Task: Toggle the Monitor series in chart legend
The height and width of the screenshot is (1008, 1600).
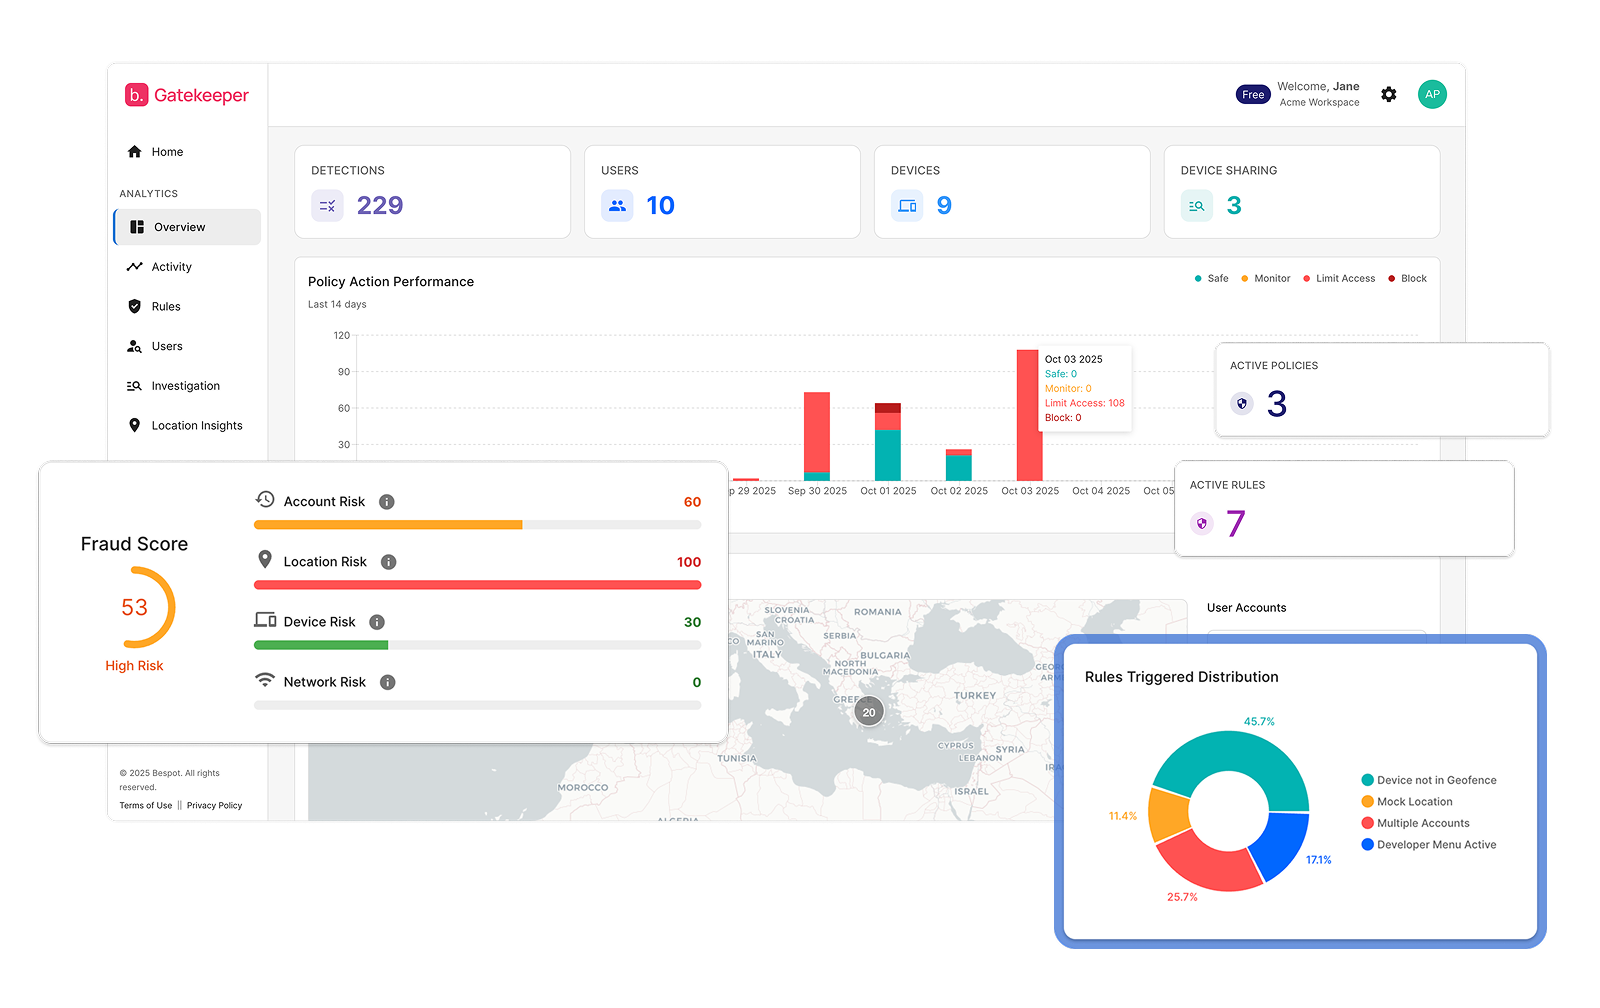Action: point(1265,278)
